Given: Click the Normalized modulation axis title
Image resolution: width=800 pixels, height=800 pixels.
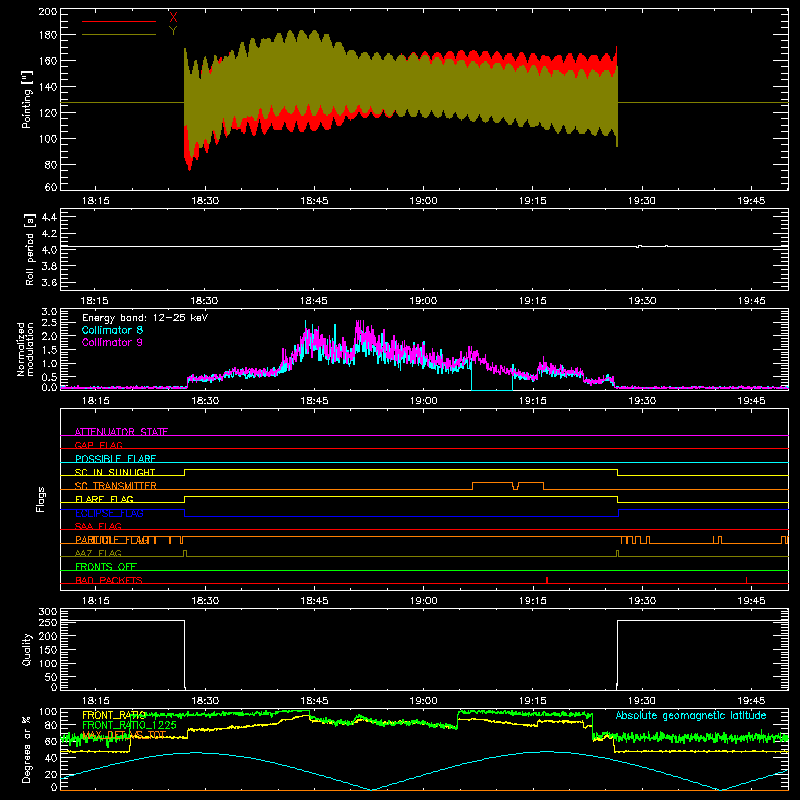Looking at the screenshot, I should (25, 349).
